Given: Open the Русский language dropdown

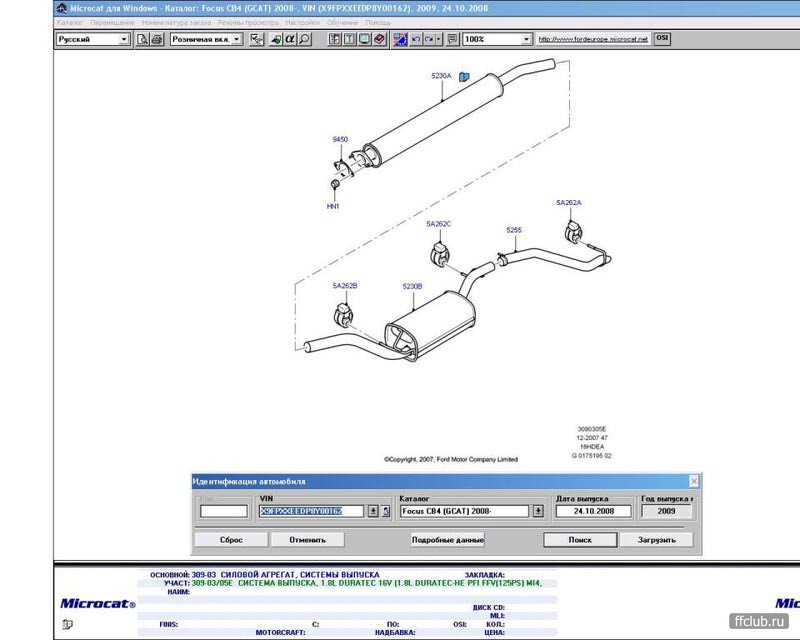Looking at the screenshot, I should click(124, 40).
